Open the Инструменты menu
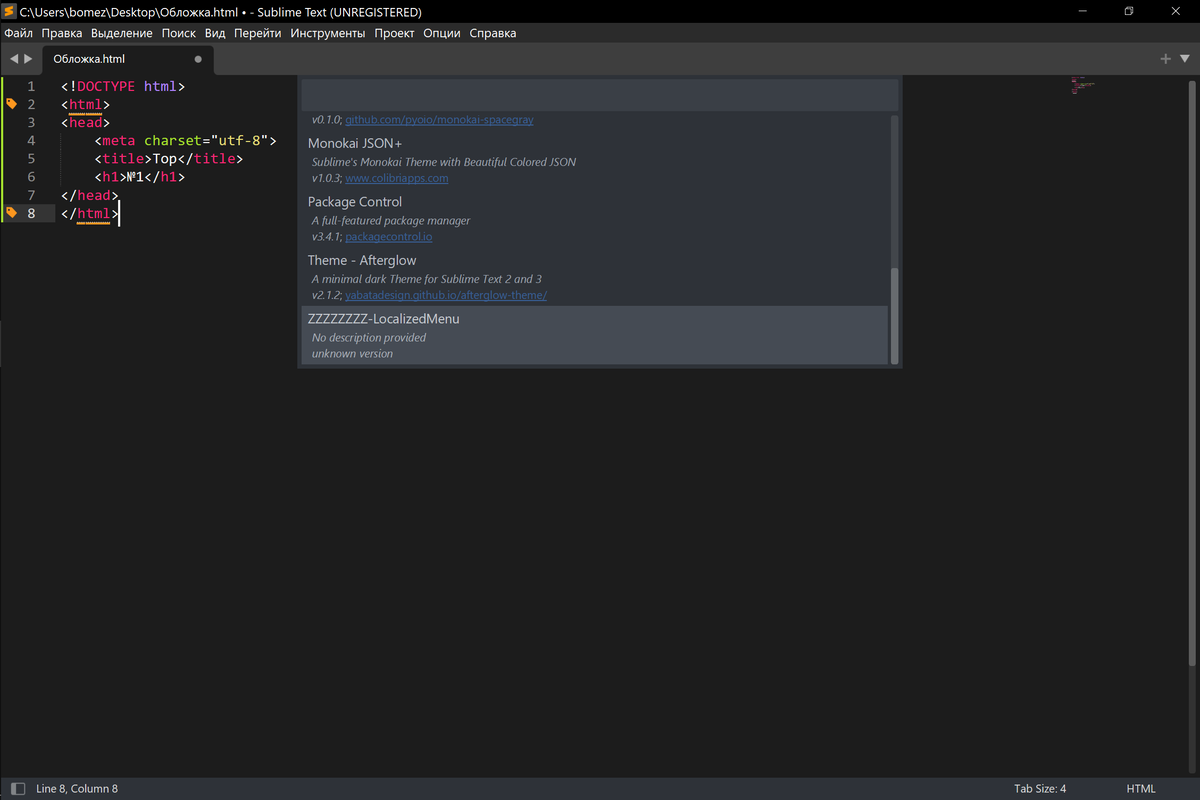Image resolution: width=1200 pixels, height=800 pixels. [328, 33]
